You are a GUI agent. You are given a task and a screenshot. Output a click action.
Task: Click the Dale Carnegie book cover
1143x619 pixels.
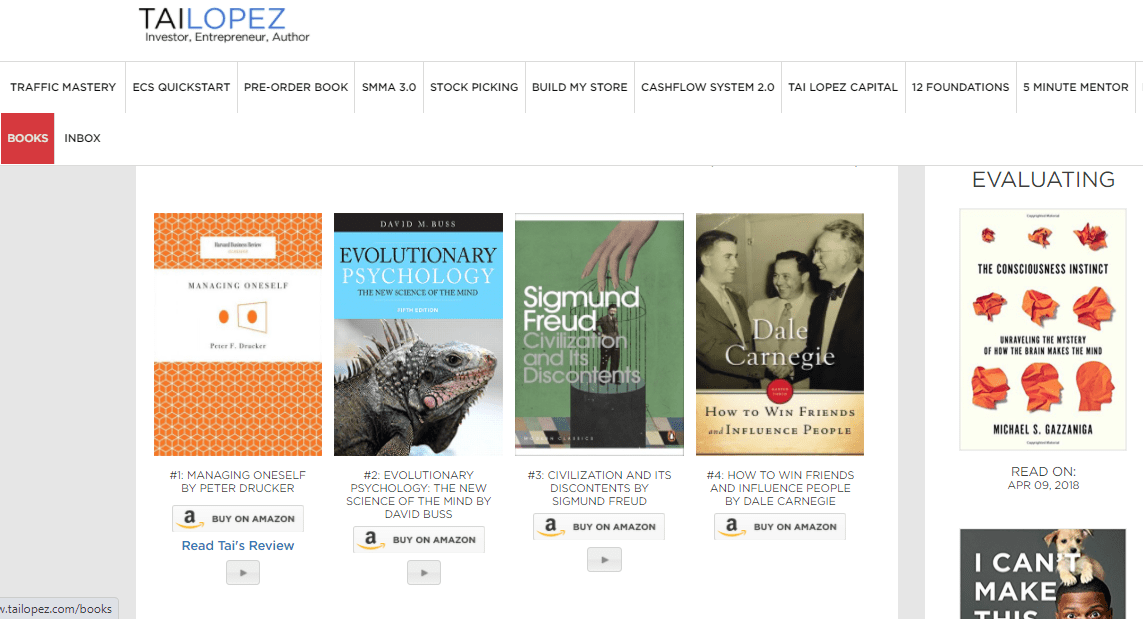(780, 335)
